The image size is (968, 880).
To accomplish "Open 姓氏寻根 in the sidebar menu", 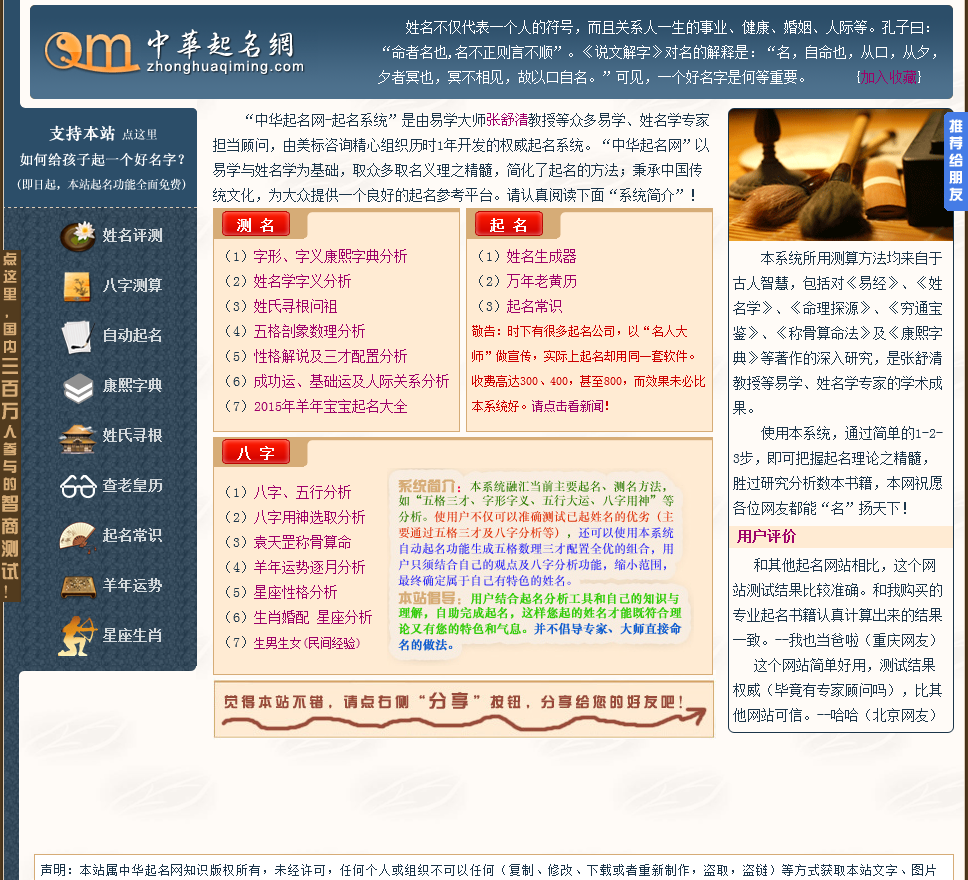I will (132, 436).
